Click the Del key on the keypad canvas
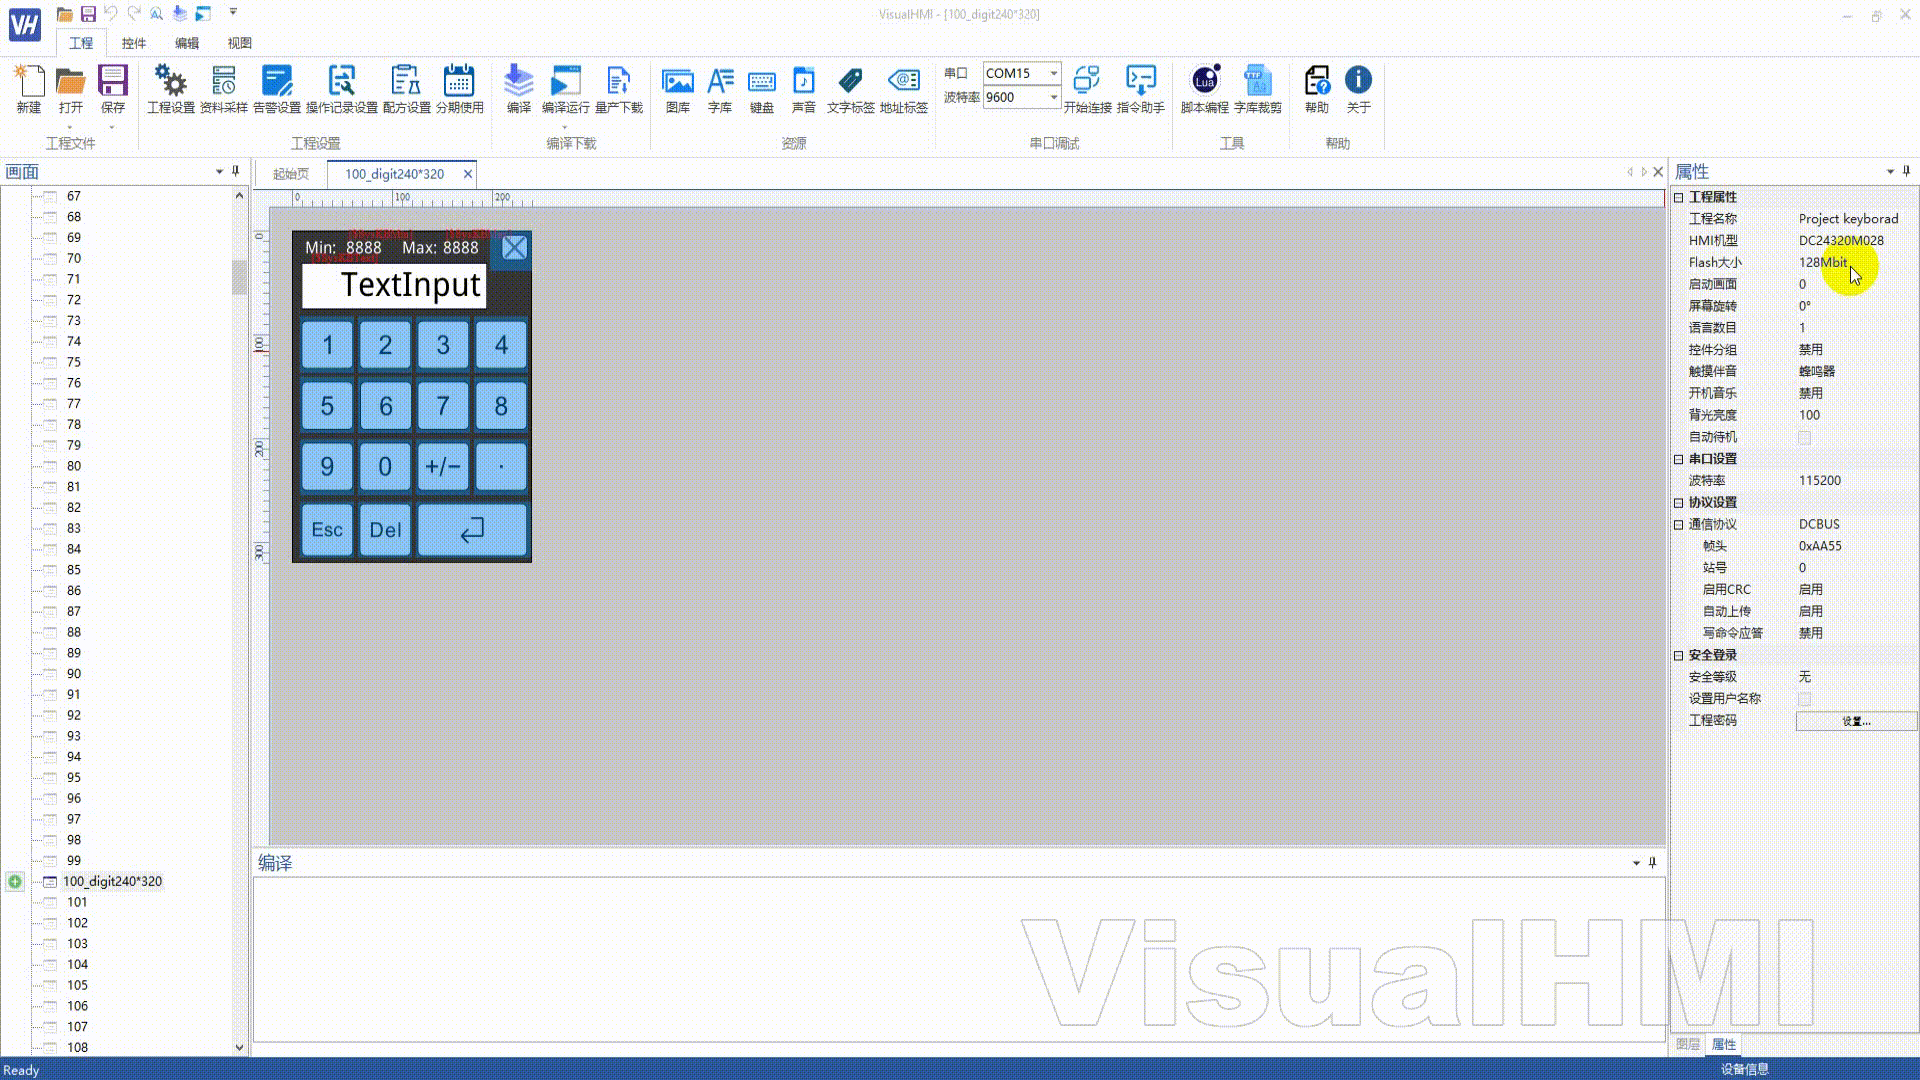Image resolution: width=1920 pixels, height=1080 pixels. pos(385,530)
